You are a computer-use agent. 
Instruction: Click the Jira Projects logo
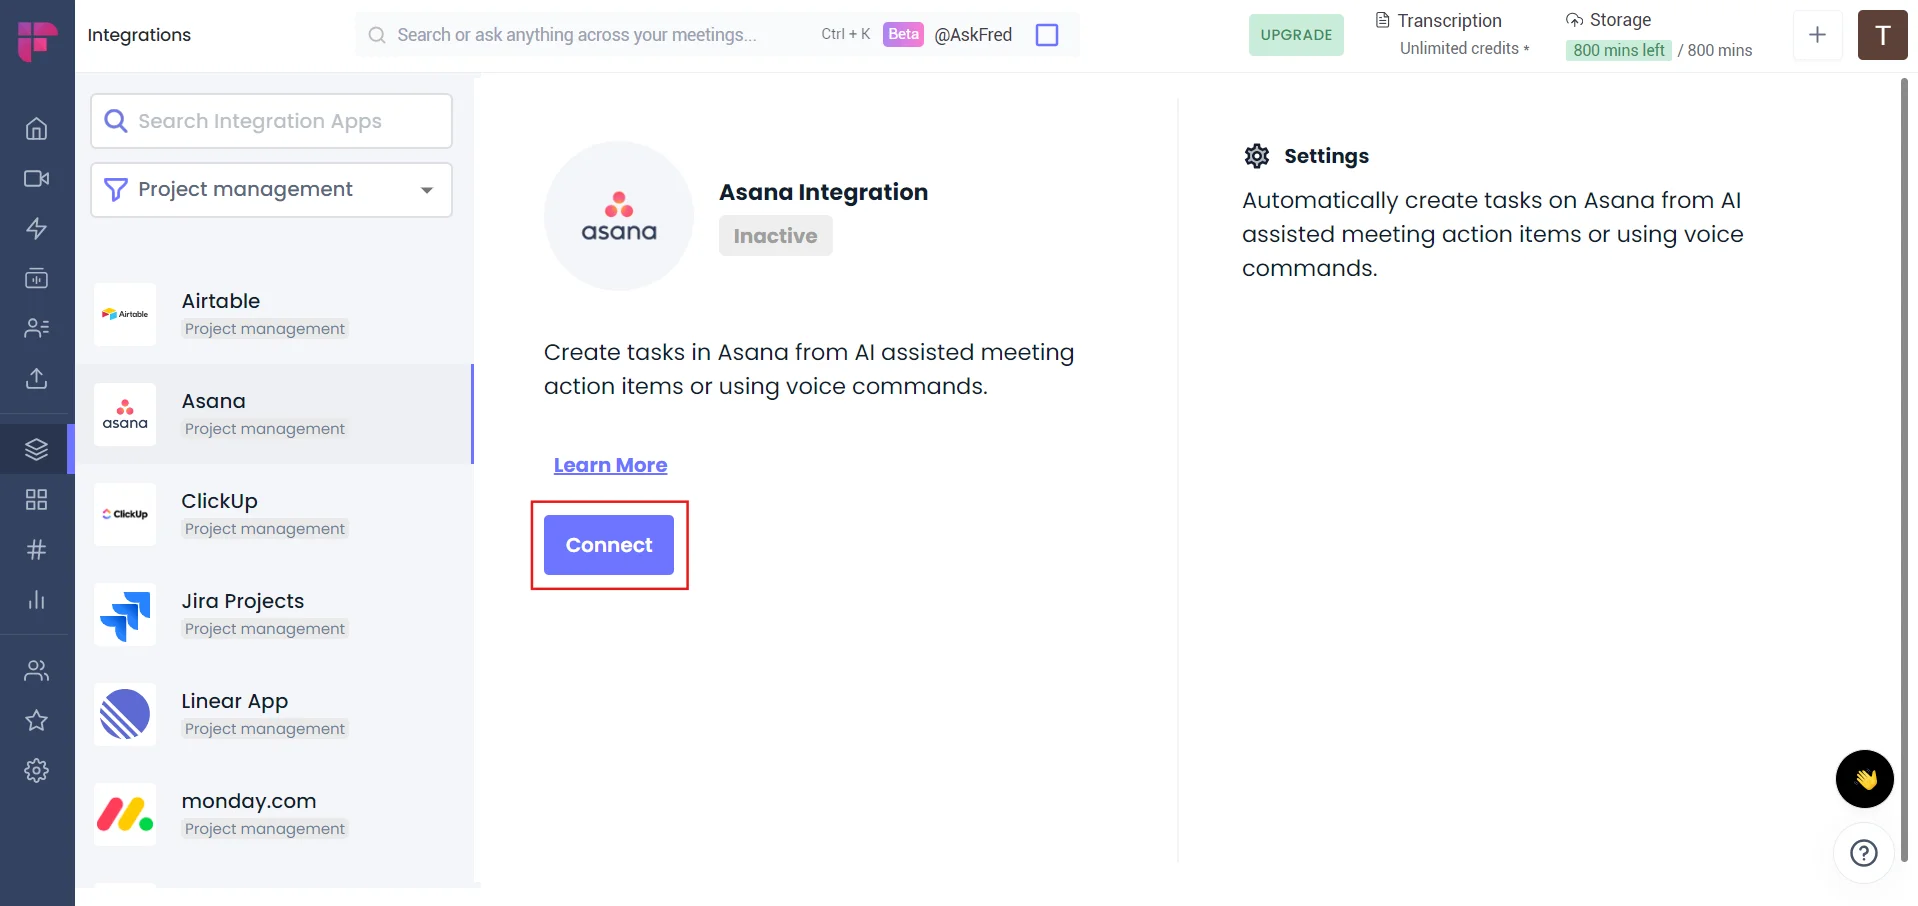(x=125, y=614)
